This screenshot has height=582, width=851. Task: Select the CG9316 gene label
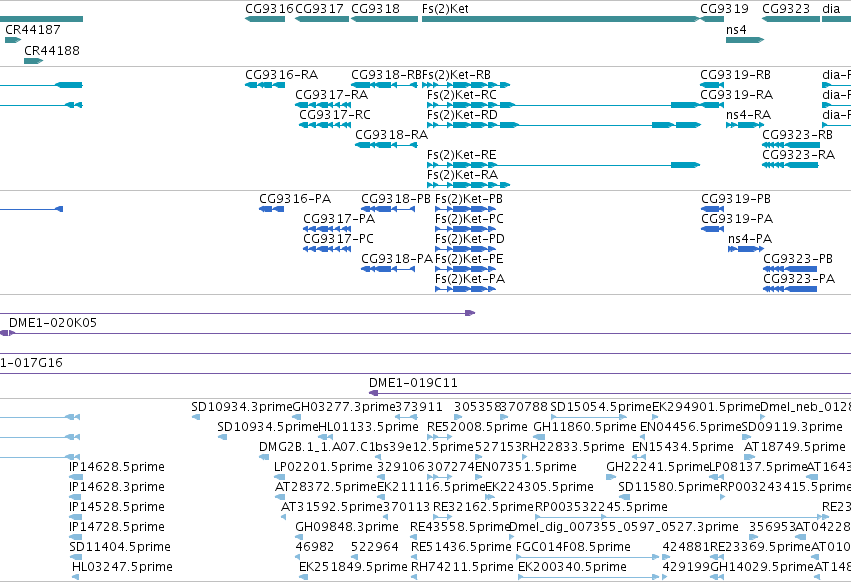click(x=269, y=9)
